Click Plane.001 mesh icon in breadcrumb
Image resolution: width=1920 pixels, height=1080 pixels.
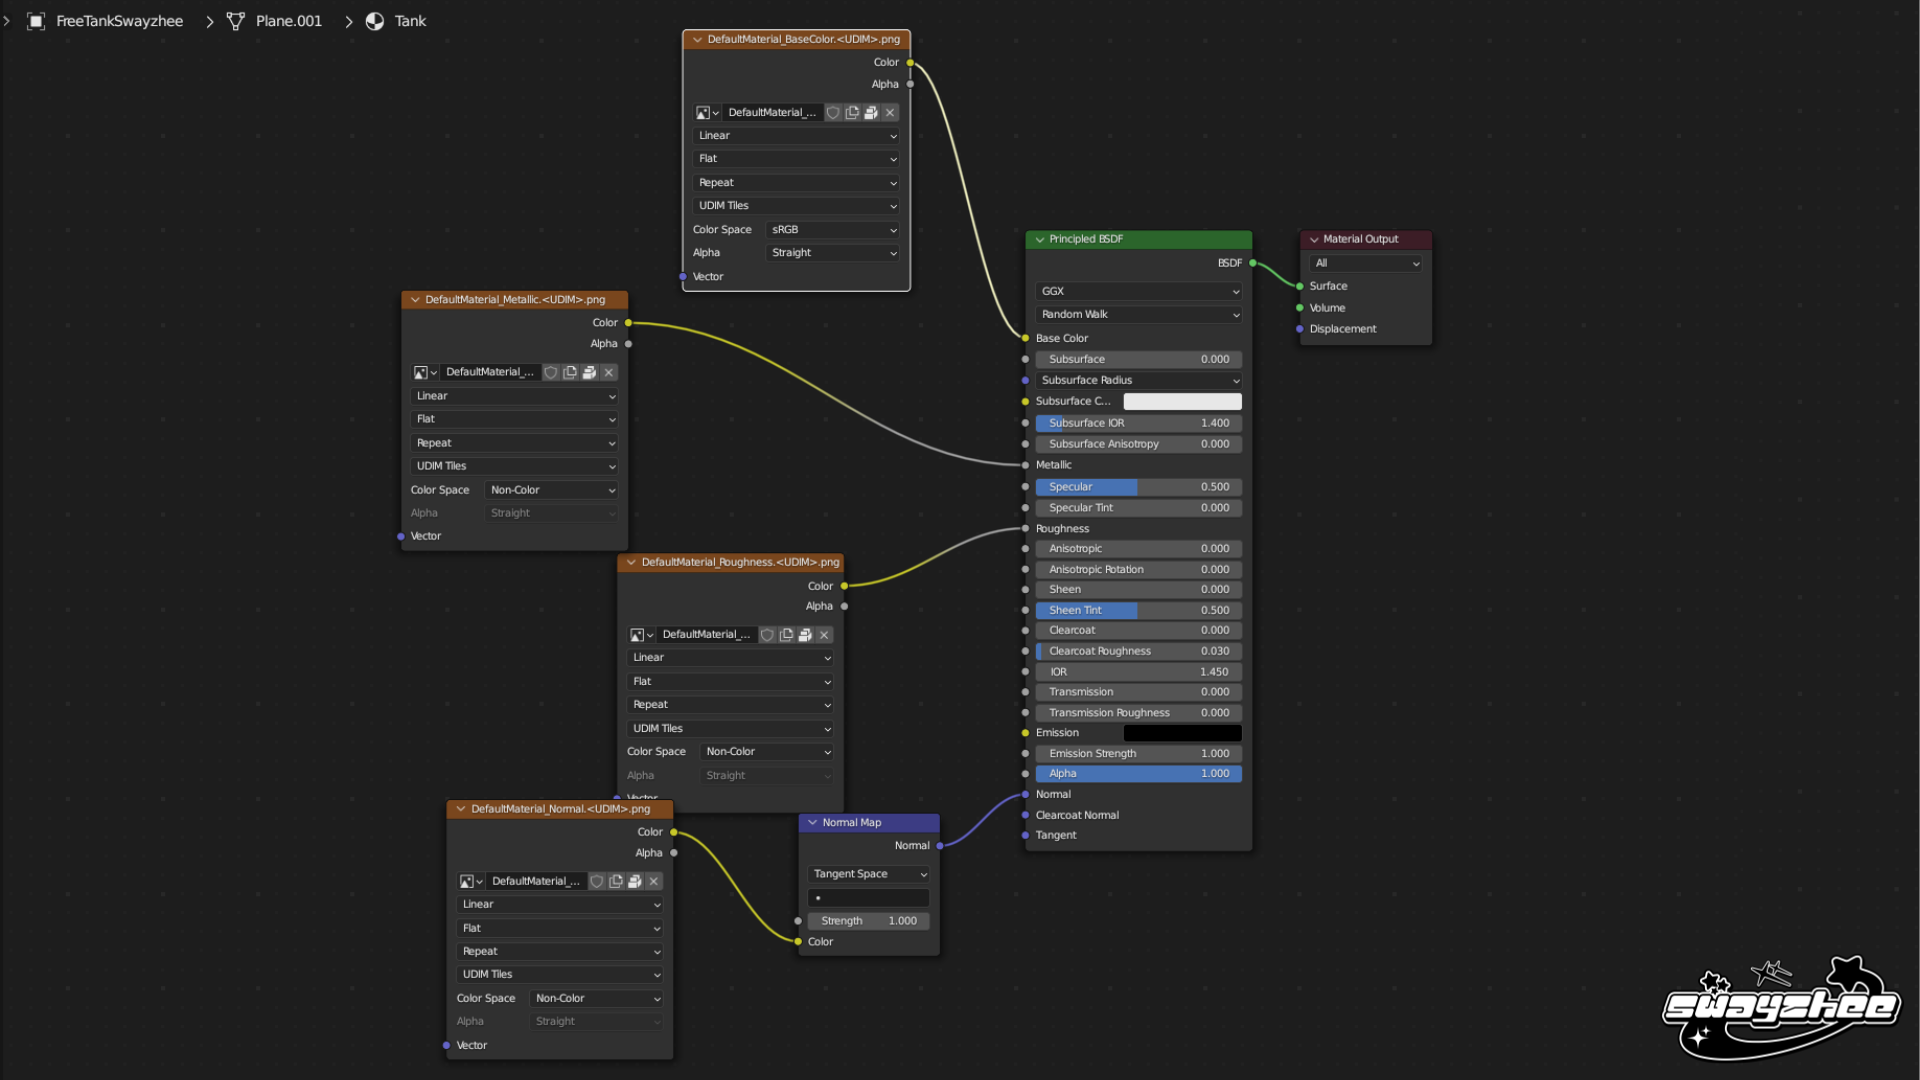pyautogui.click(x=236, y=21)
